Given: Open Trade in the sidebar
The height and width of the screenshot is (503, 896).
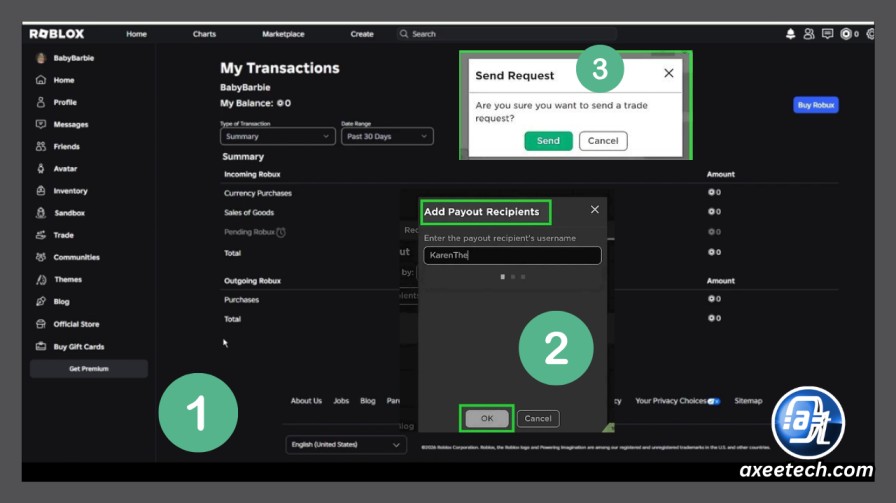Looking at the screenshot, I should 63,235.
